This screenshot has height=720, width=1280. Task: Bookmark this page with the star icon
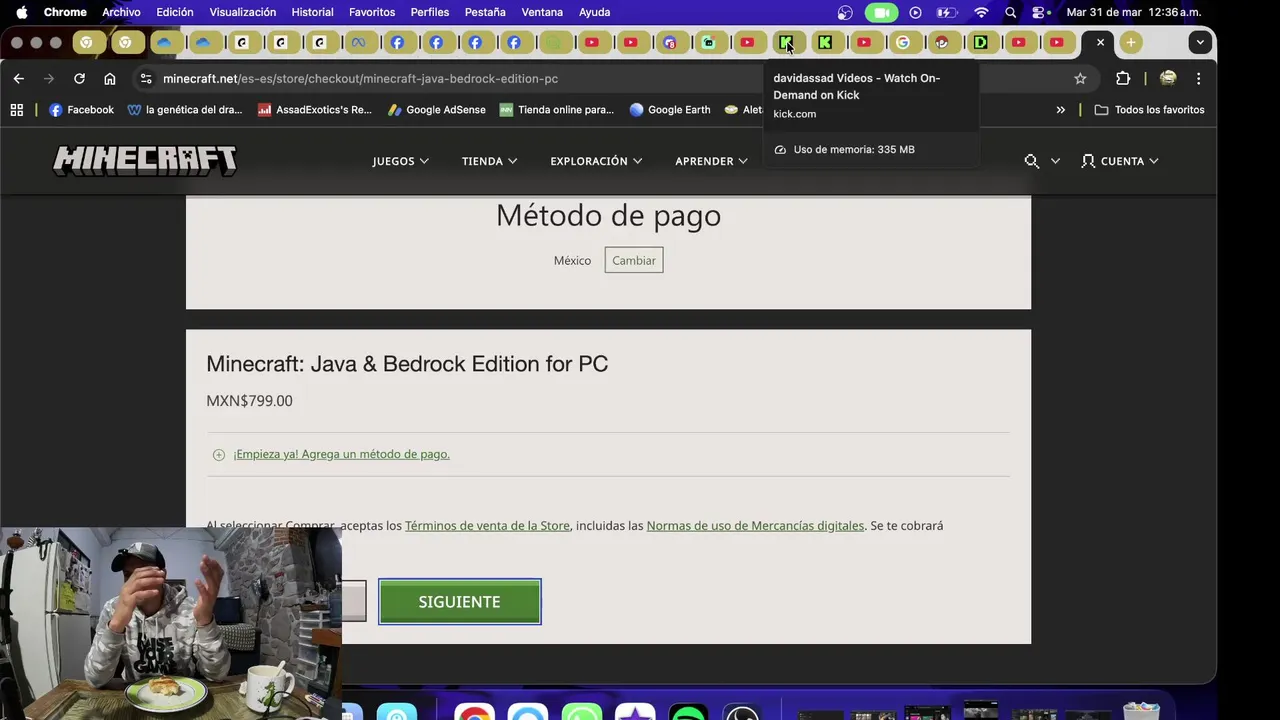(x=1080, y=78)
